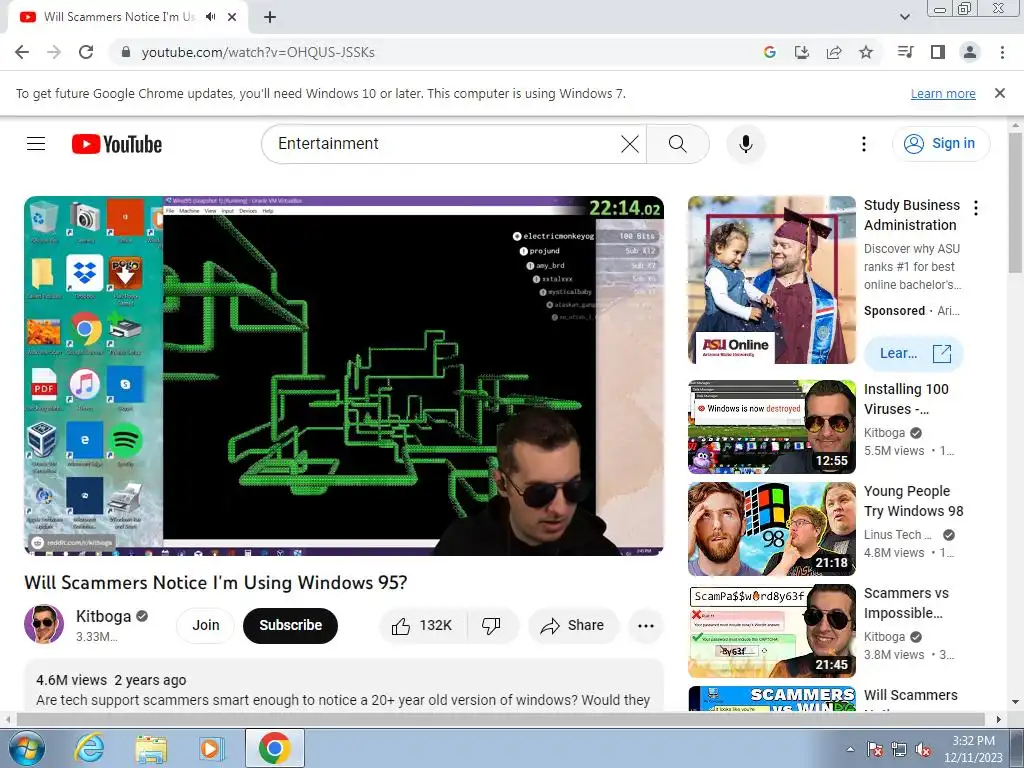Open Study Business Administration ad title

point(912,215)
